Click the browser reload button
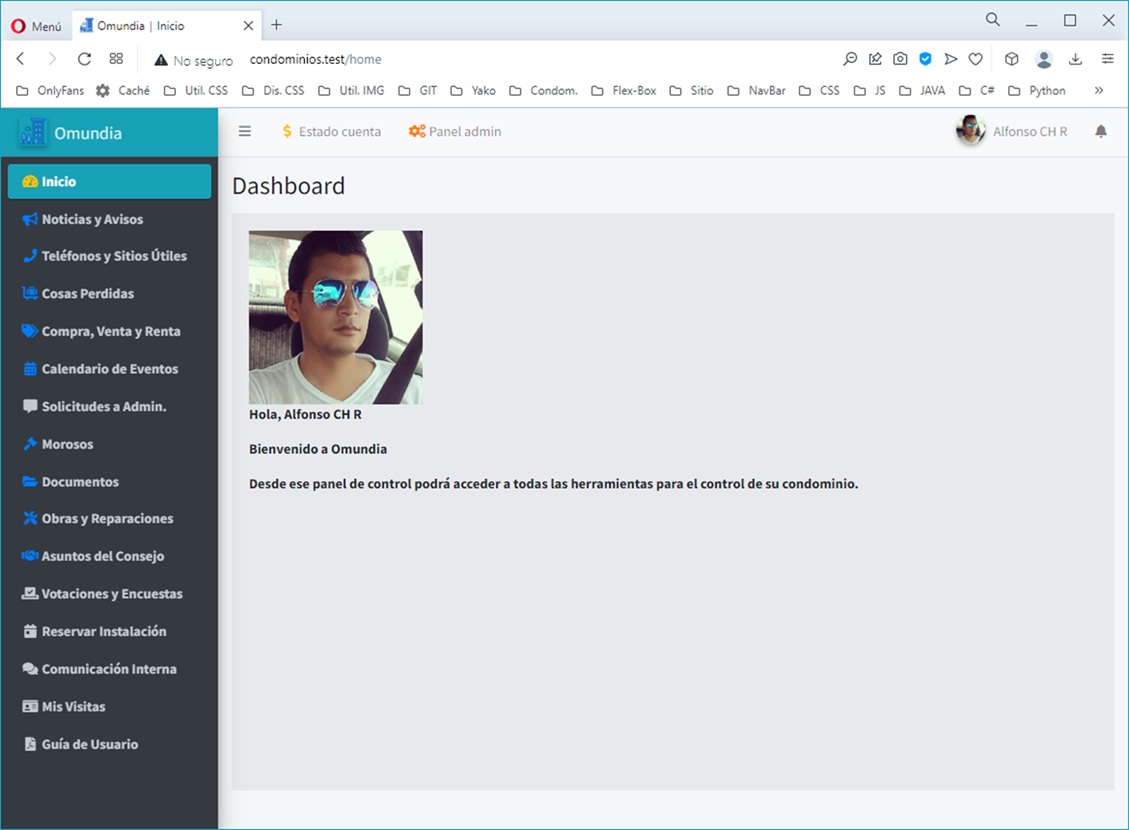The width and height of the screenshot is (1129, 830). pos(84,59)
